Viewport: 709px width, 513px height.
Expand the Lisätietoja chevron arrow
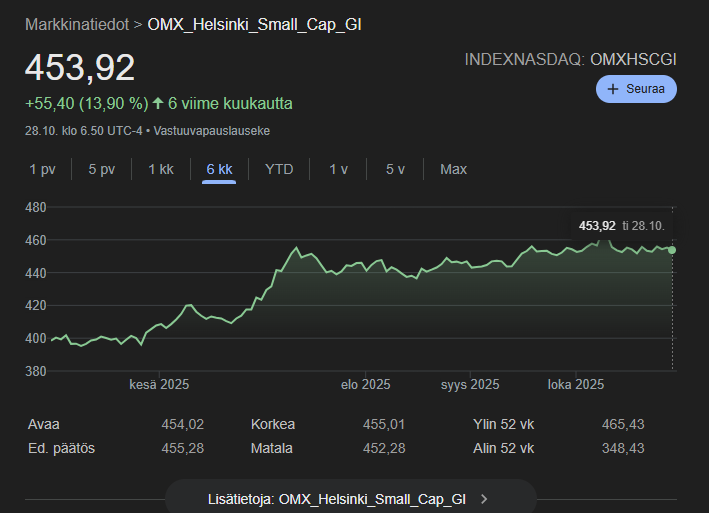pyautogui.click(x=485, y=498)
